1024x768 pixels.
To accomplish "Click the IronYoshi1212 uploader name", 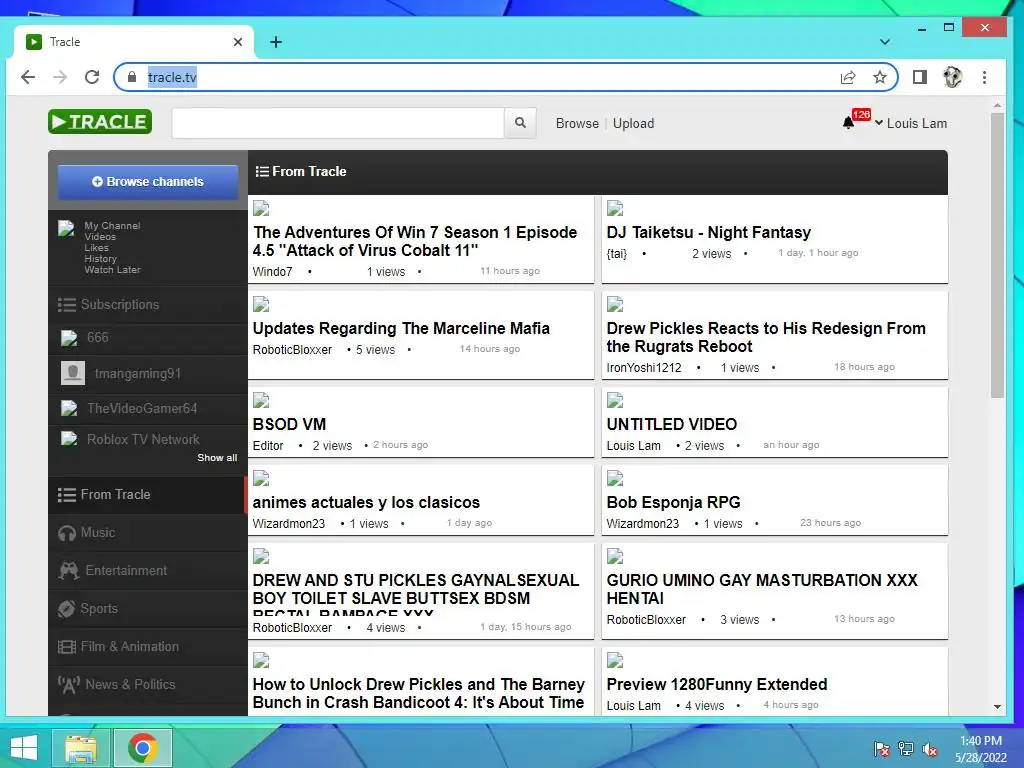I will click(x=644, y=368).
